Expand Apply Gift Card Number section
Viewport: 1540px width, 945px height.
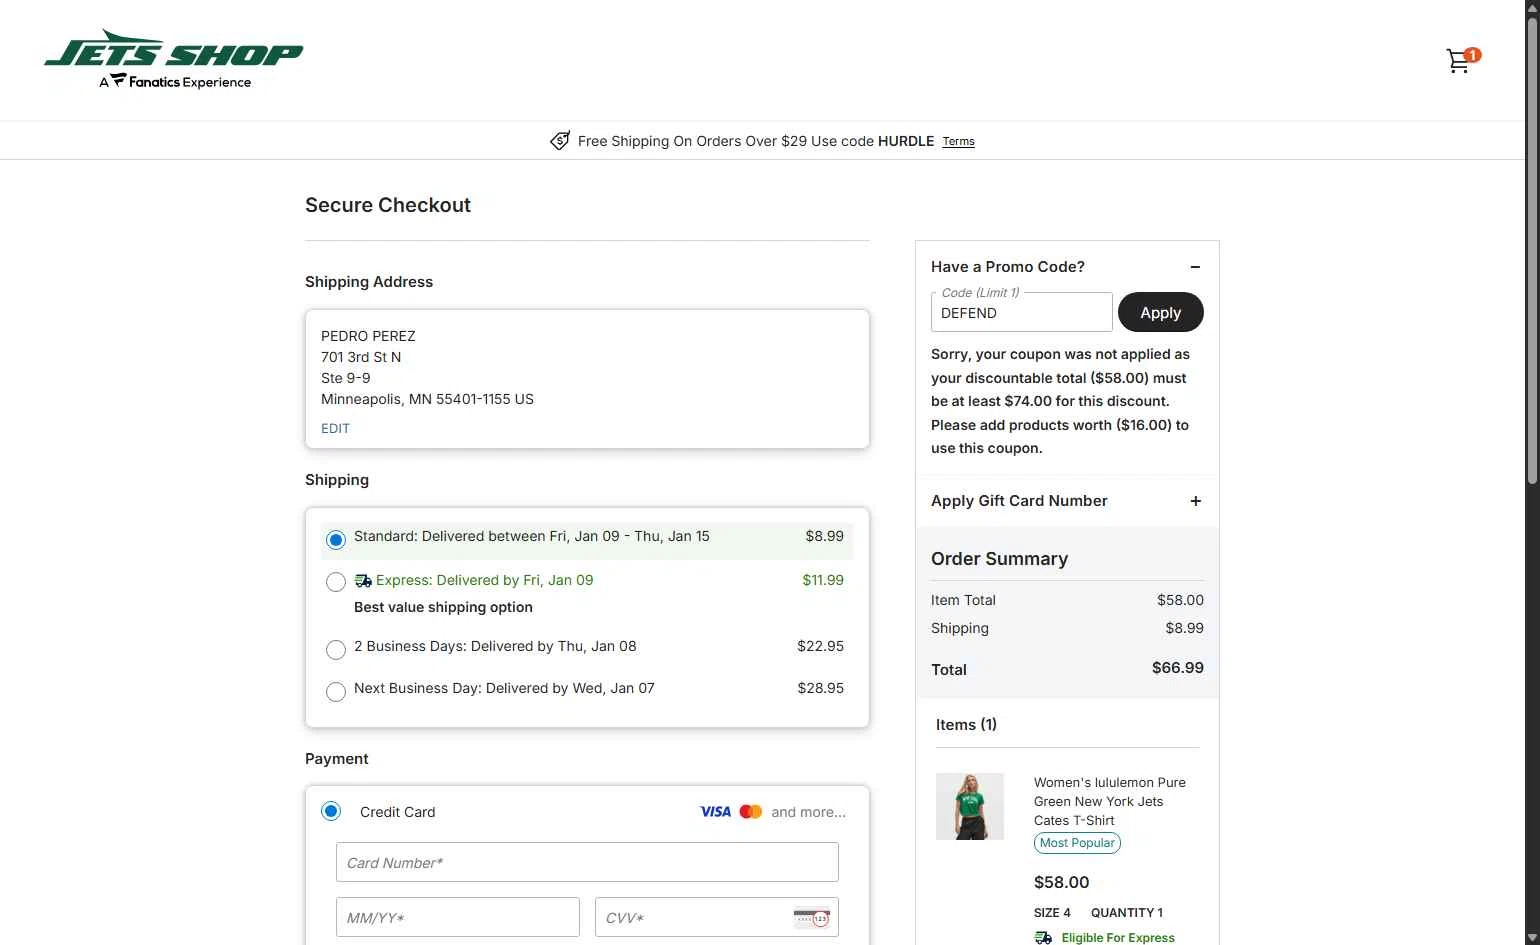(x=1195, y=501)
